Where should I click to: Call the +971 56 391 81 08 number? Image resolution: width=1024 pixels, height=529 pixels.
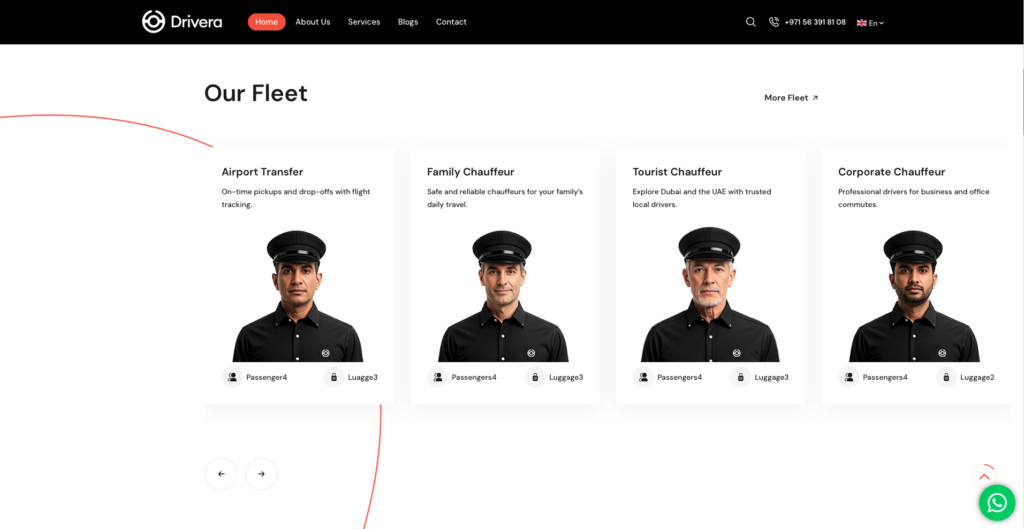[815, 22]
